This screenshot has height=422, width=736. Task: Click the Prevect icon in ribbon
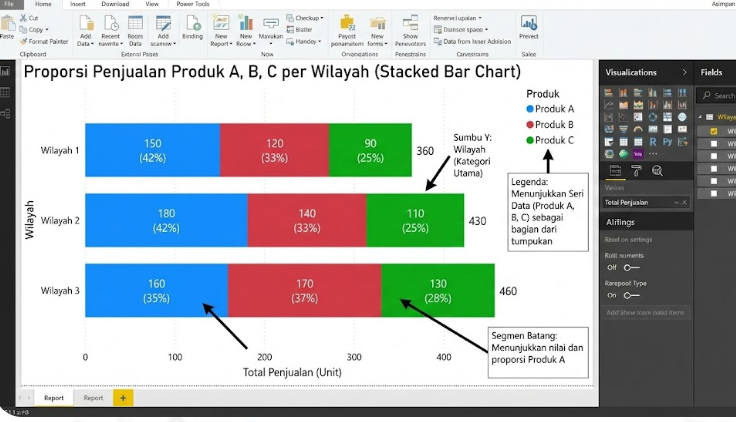tap(528, 27)
